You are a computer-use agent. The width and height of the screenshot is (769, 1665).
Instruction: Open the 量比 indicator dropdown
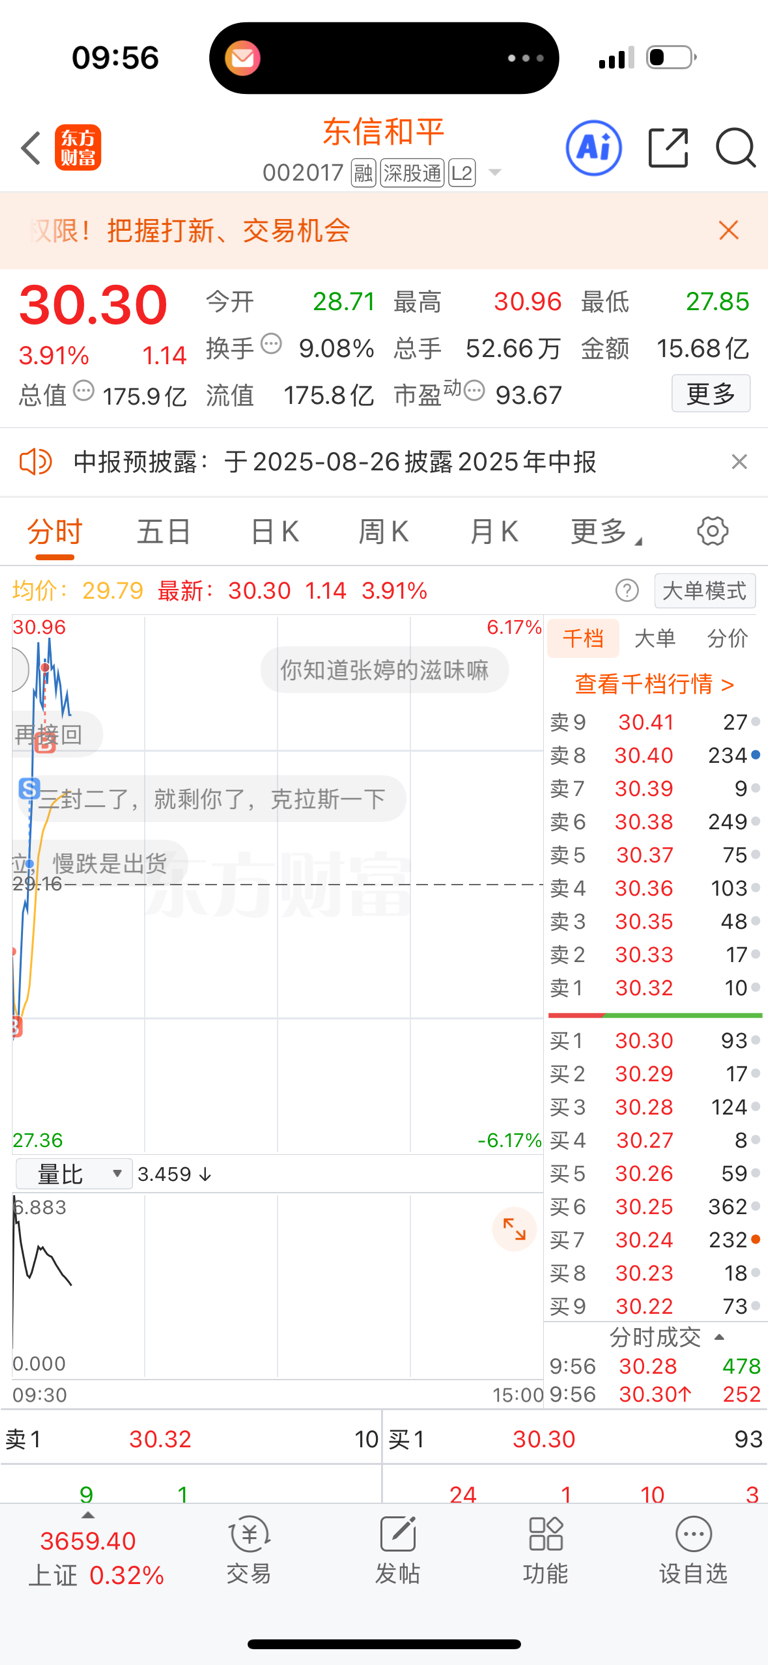click(x=74, y=1174)
